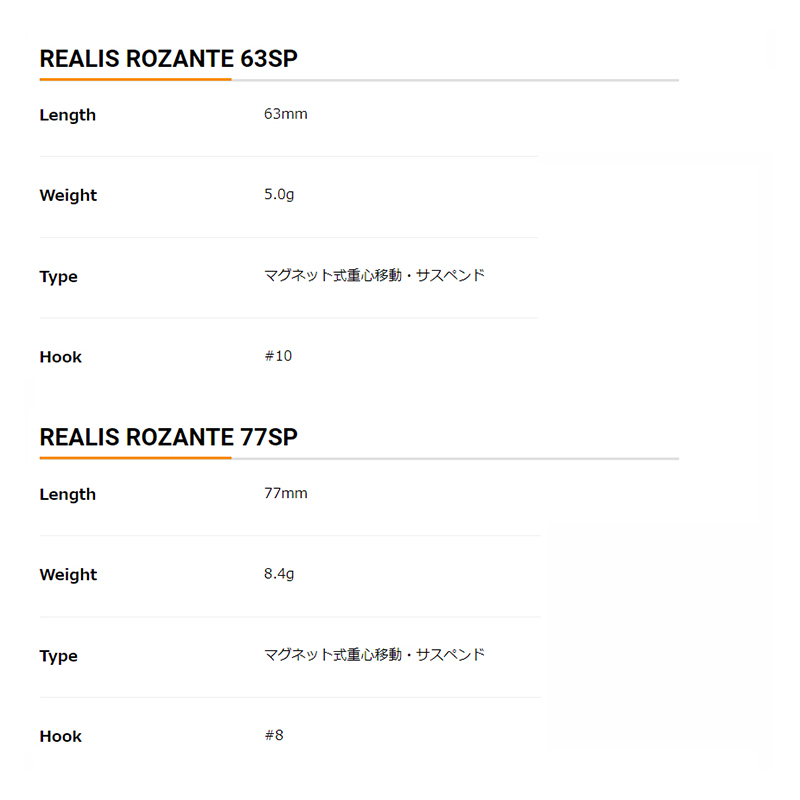Viewport: 800px width, 800px height.
Task: Click the orange underline below the 63SP heading
Action: 135,79
